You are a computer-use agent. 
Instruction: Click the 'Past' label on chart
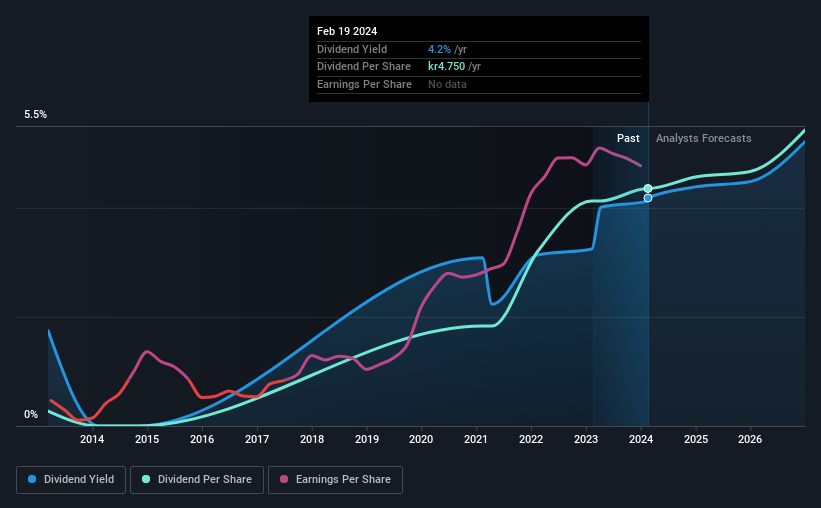click(x=628, y=138)
